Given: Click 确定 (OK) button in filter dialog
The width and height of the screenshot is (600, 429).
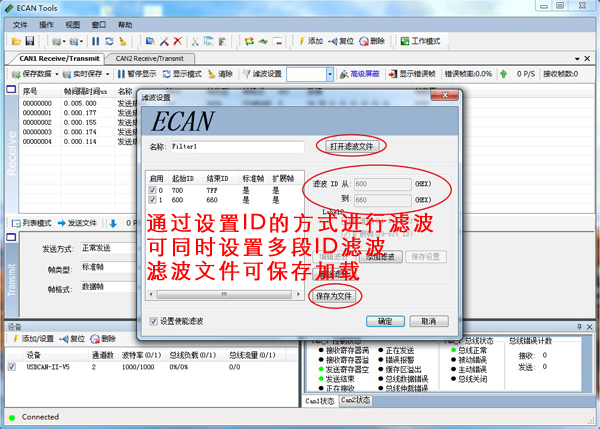Looking at the screenshot, I should tap(385, 321).
